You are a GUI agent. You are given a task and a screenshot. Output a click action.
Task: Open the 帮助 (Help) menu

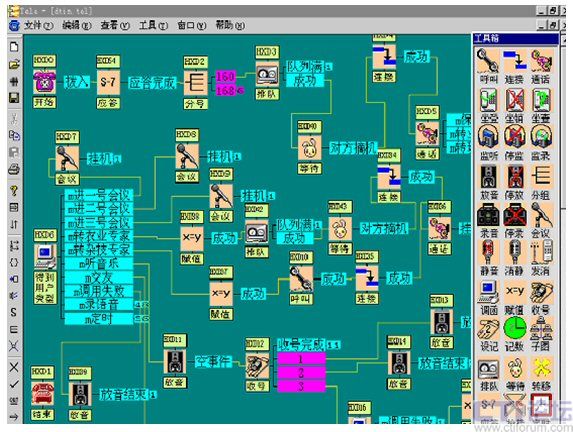[x=230, y=25]
